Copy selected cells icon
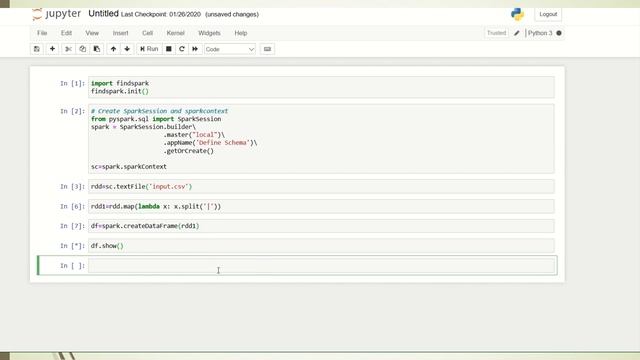Screen dimensions: 640x360 tap(82, 49)
